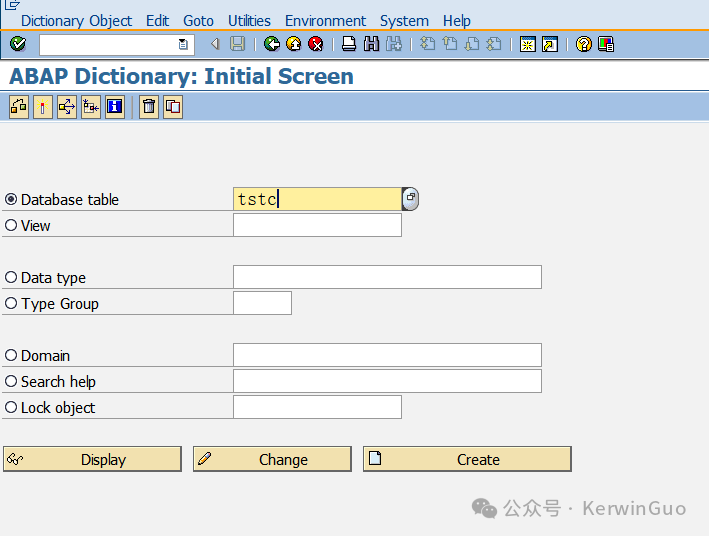Screen dimensions: 709x536
Task: Click the Lock object input field
Action: click(x=317, y=407)
